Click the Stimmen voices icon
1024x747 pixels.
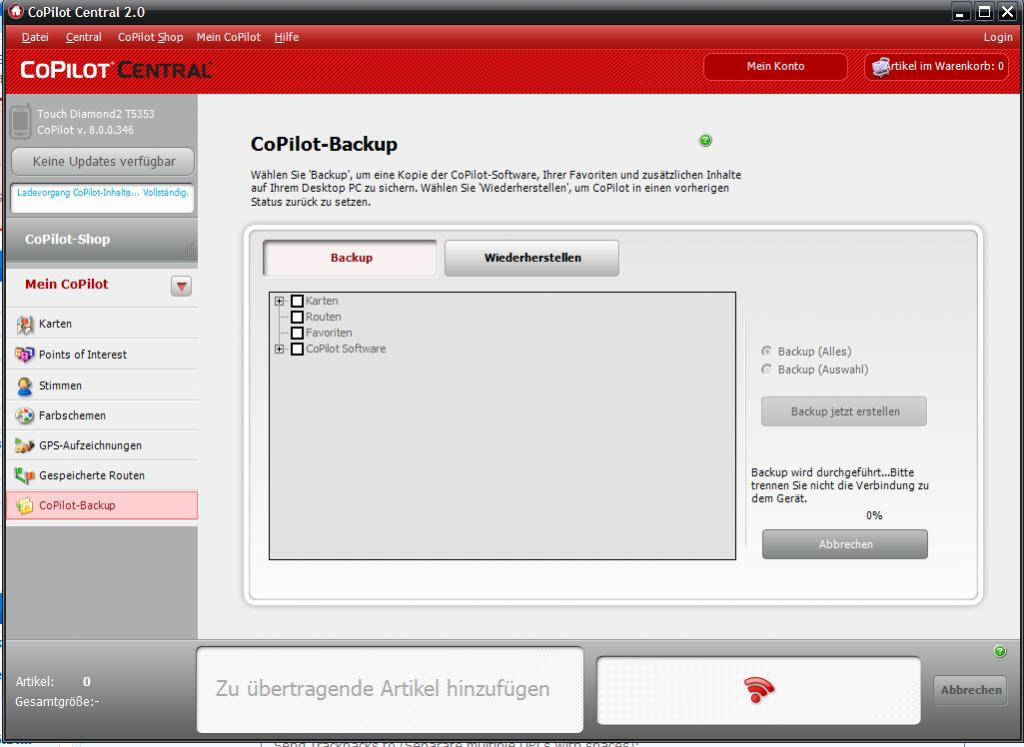tap(25, 386)
